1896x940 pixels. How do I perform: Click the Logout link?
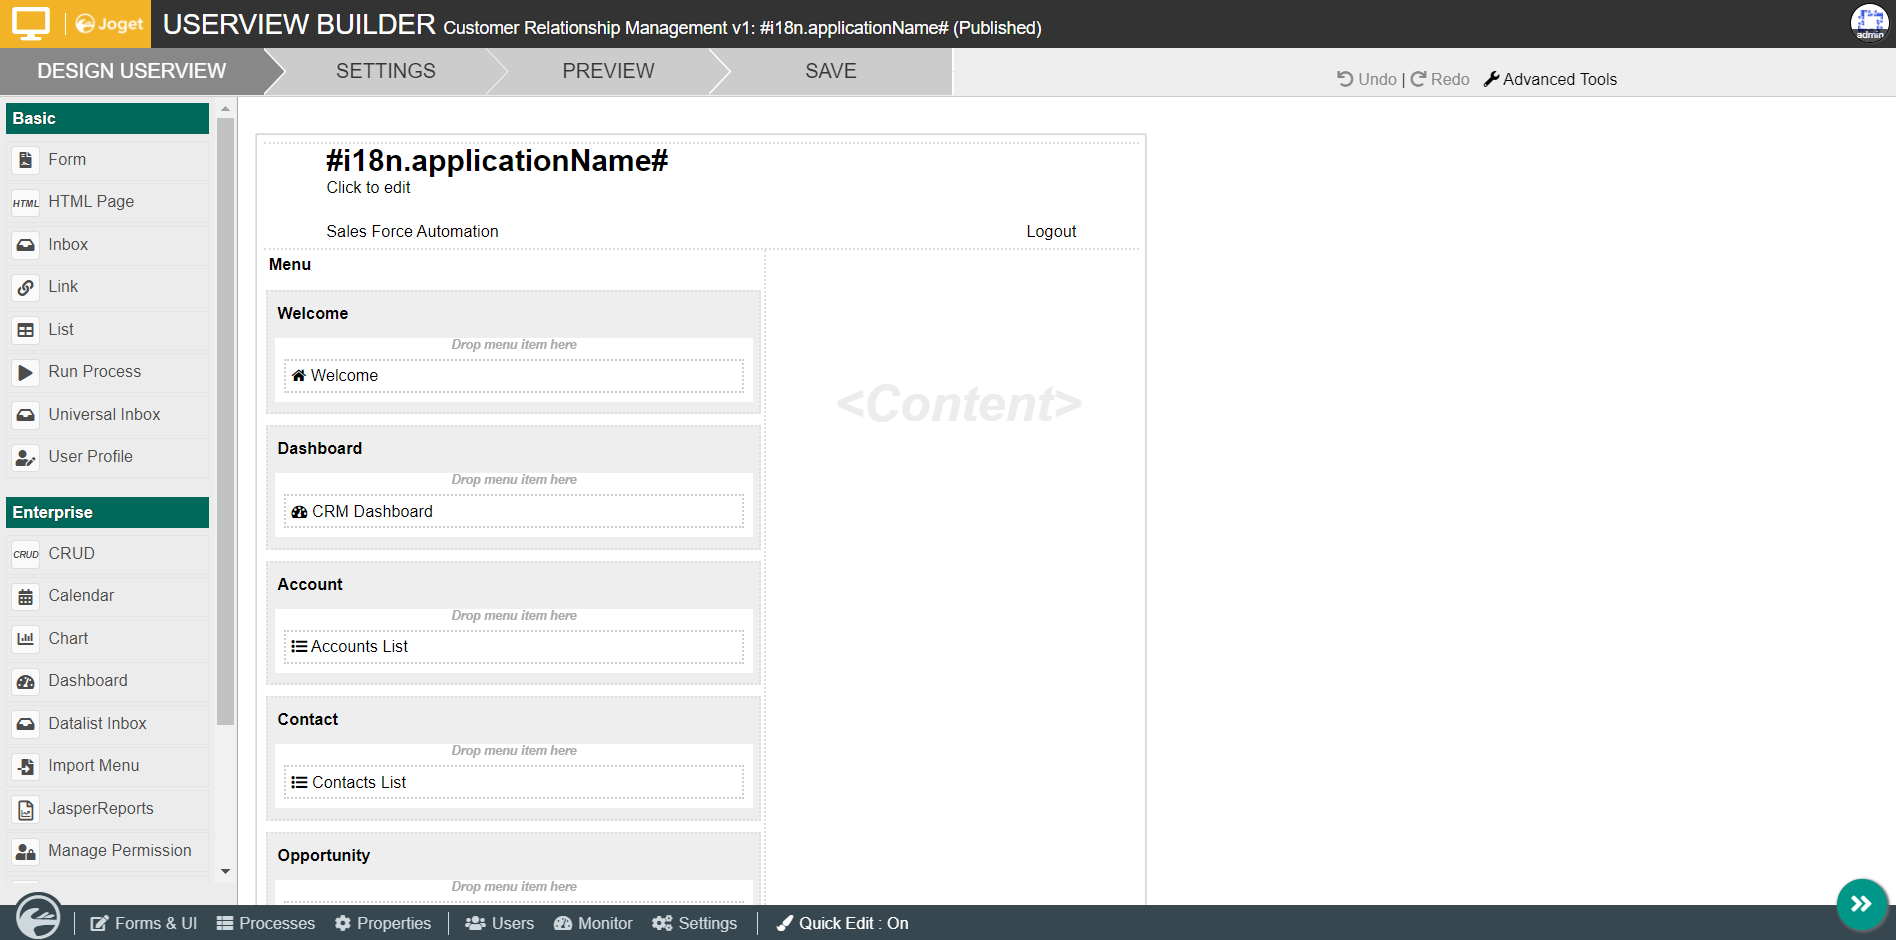(1050, 231)
